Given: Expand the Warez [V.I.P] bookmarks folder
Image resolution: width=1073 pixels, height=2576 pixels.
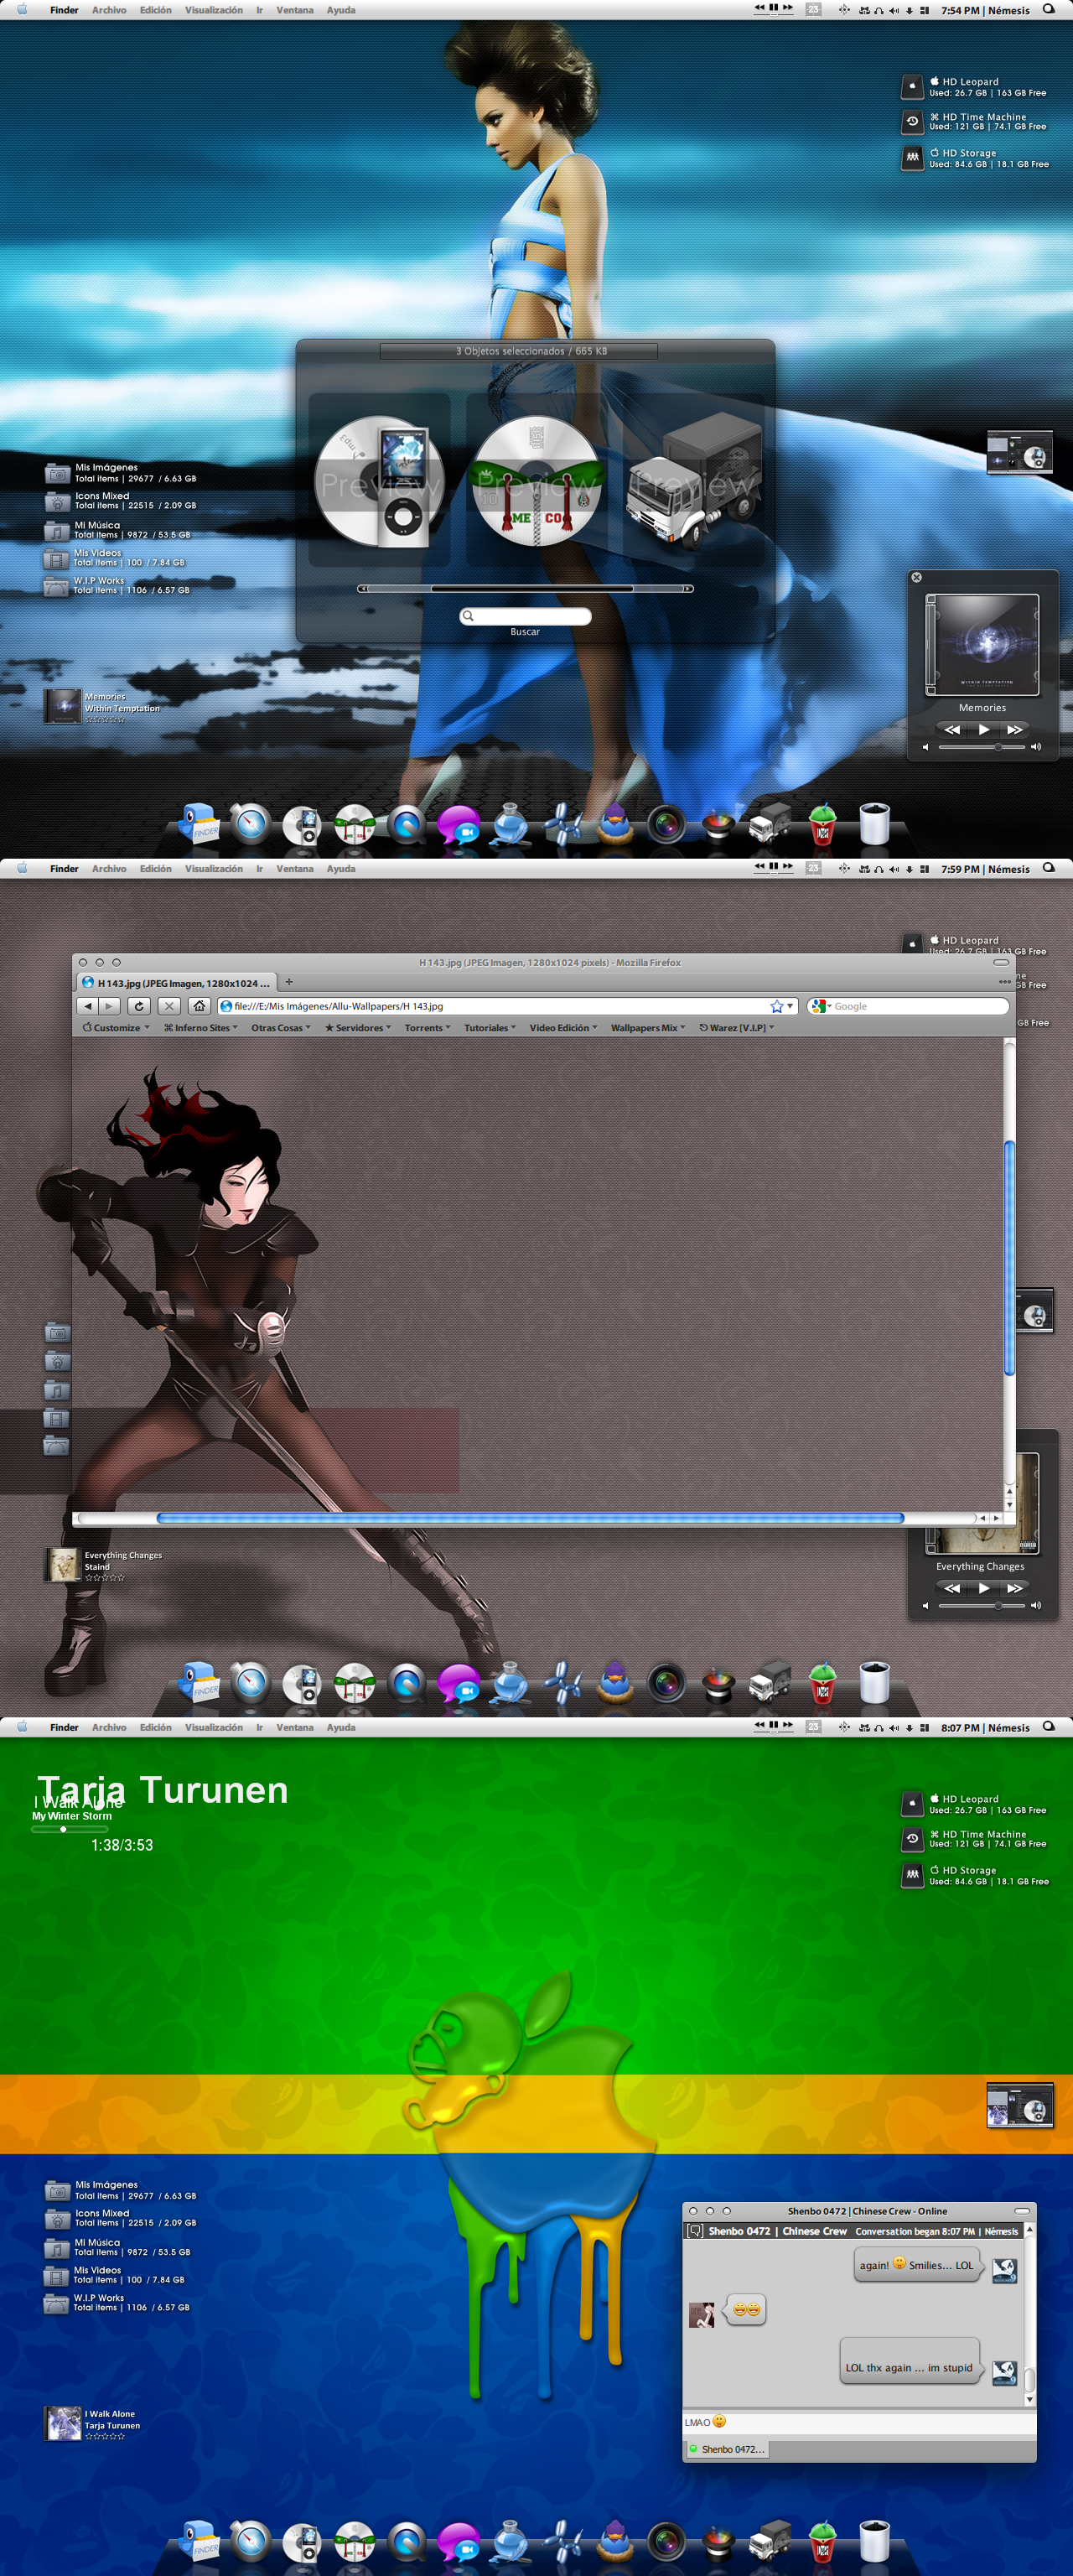Looking at the screenshot, I should [x=736, y=1027].
